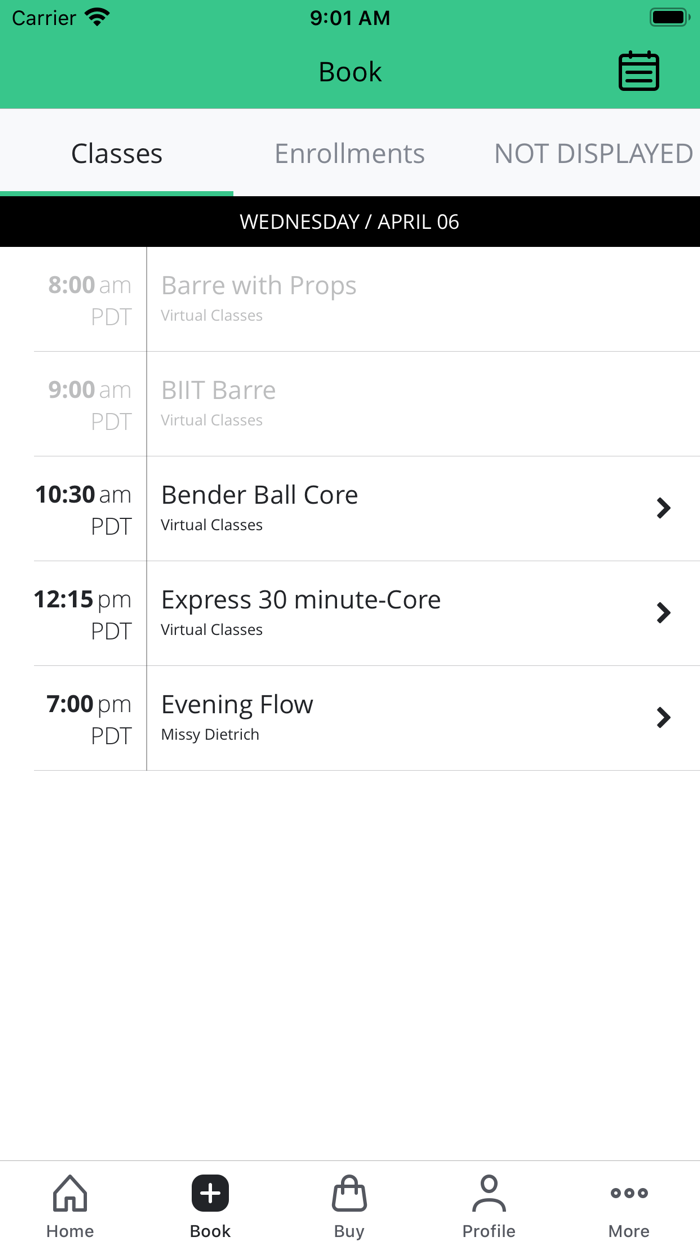700x1244 pixels.
Task: Select the Home icon in bottom navigation
Action: click(69, 1199)
